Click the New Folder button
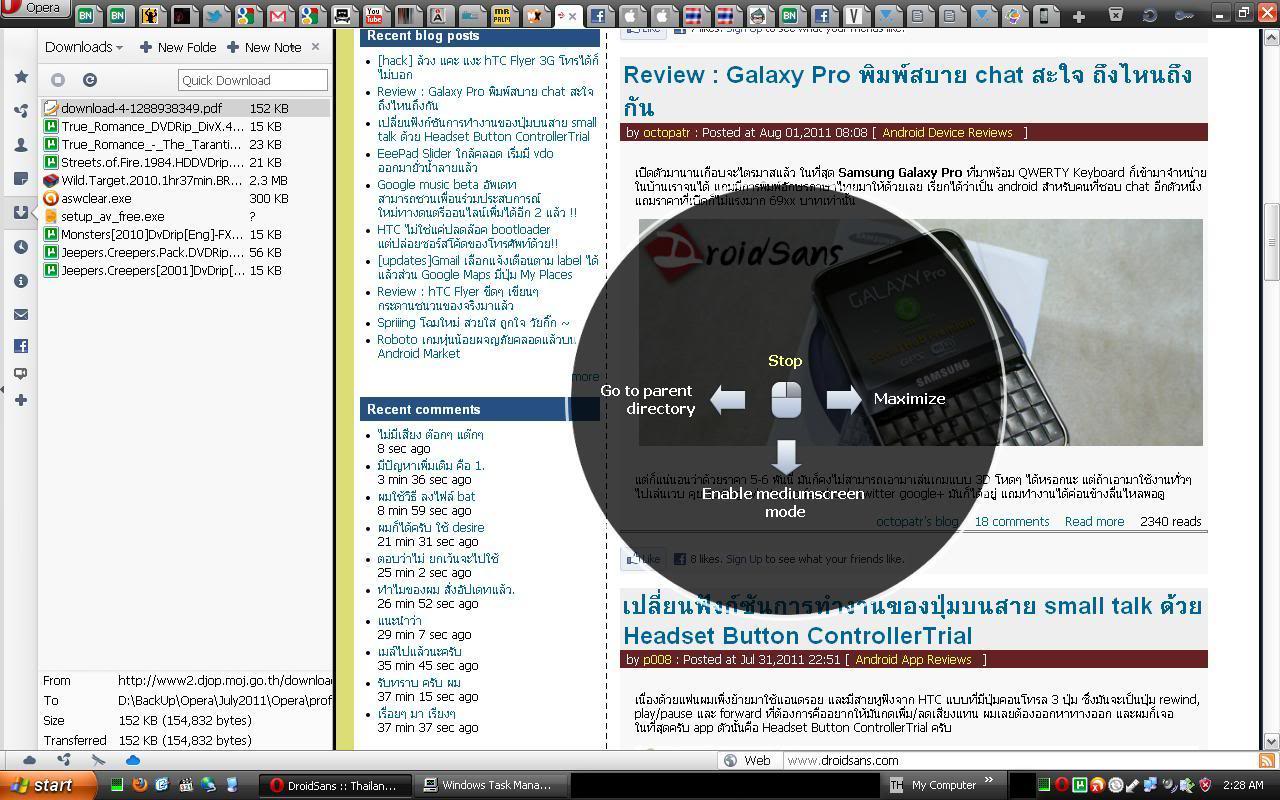The height and width of the screenshot is (800, 1280). coord(178,47)
